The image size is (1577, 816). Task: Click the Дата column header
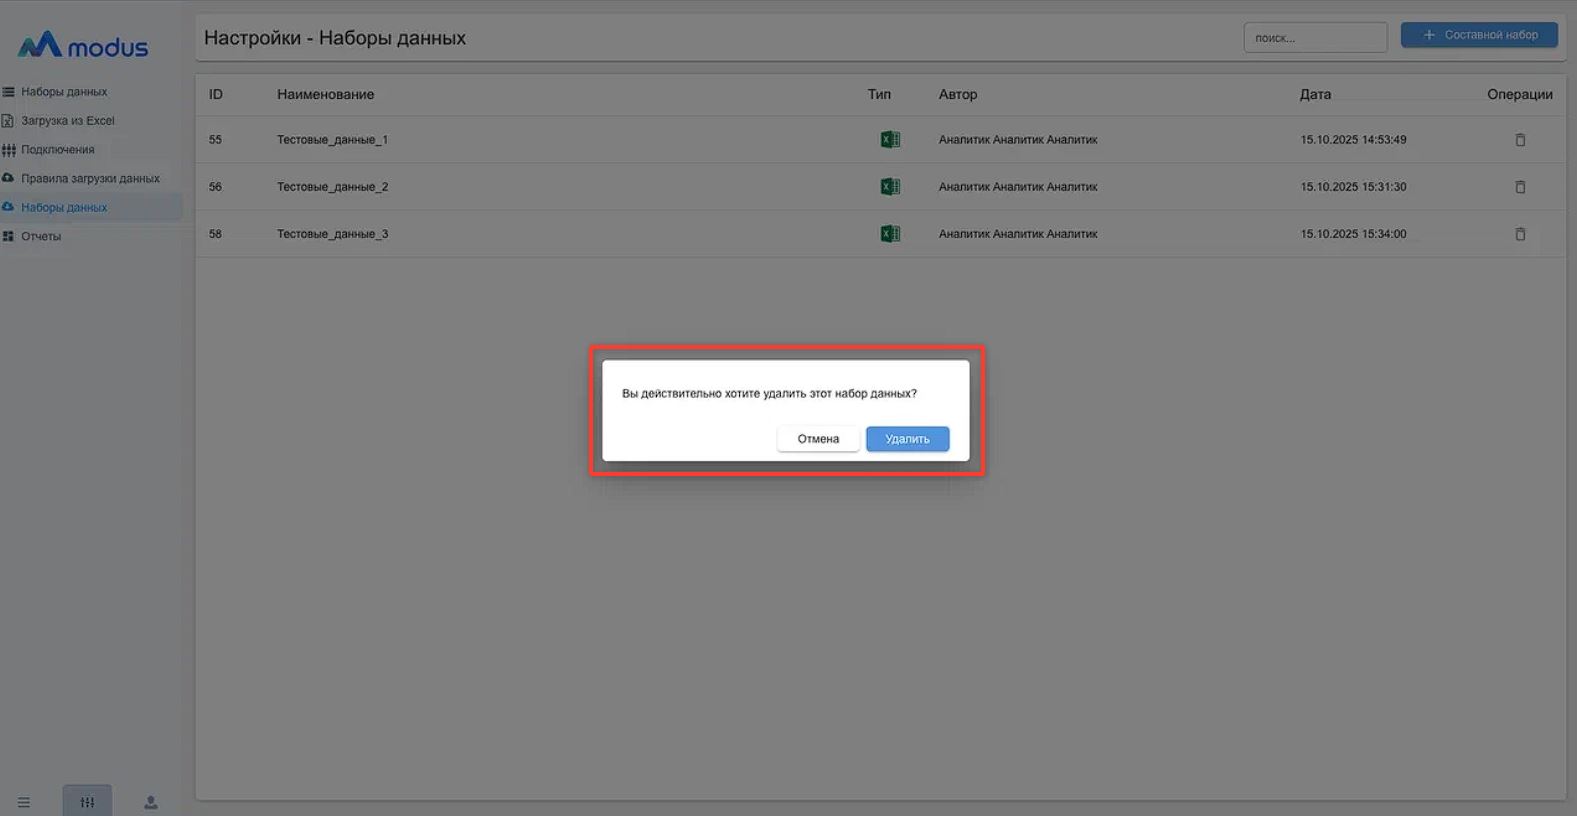(1315, 94)
